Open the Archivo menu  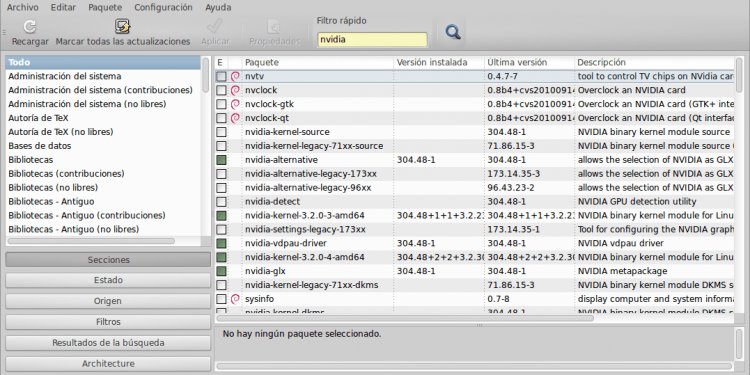pos(22,7)
